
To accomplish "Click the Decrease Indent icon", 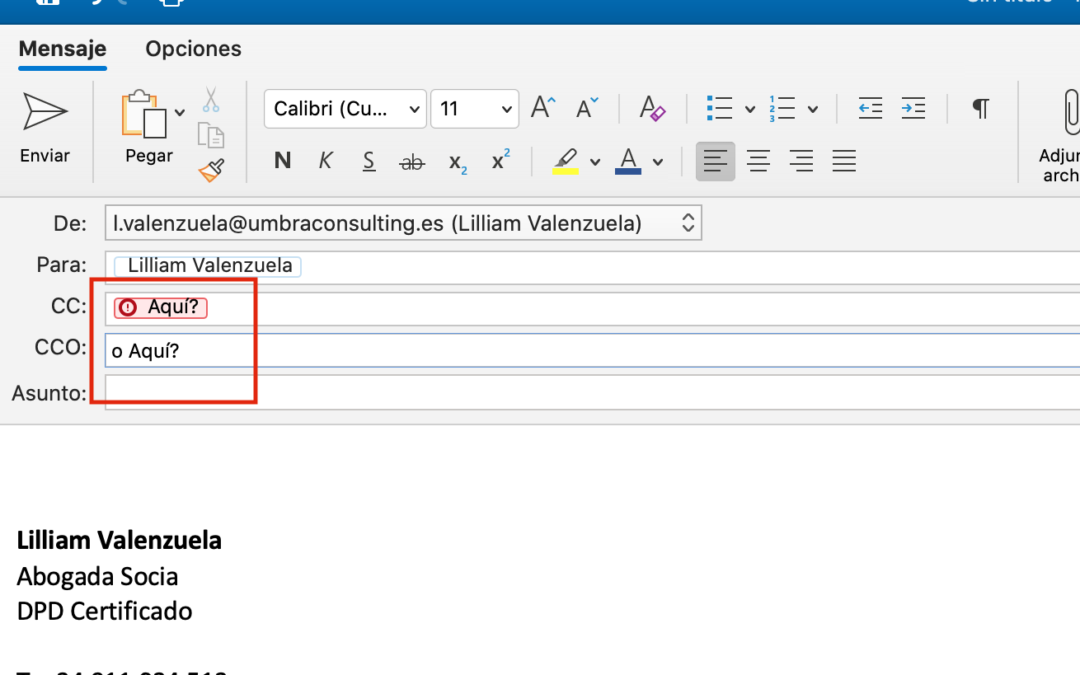I will 870,108.
